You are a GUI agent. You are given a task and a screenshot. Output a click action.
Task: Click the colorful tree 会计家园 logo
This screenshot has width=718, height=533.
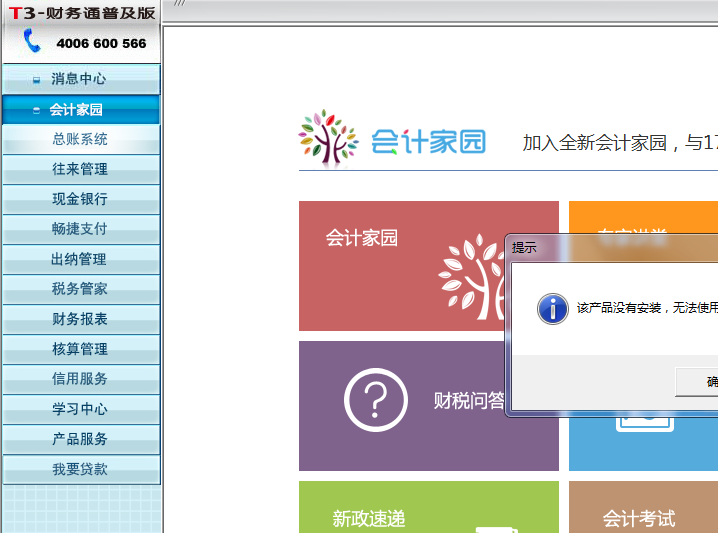tap(328, 138)
